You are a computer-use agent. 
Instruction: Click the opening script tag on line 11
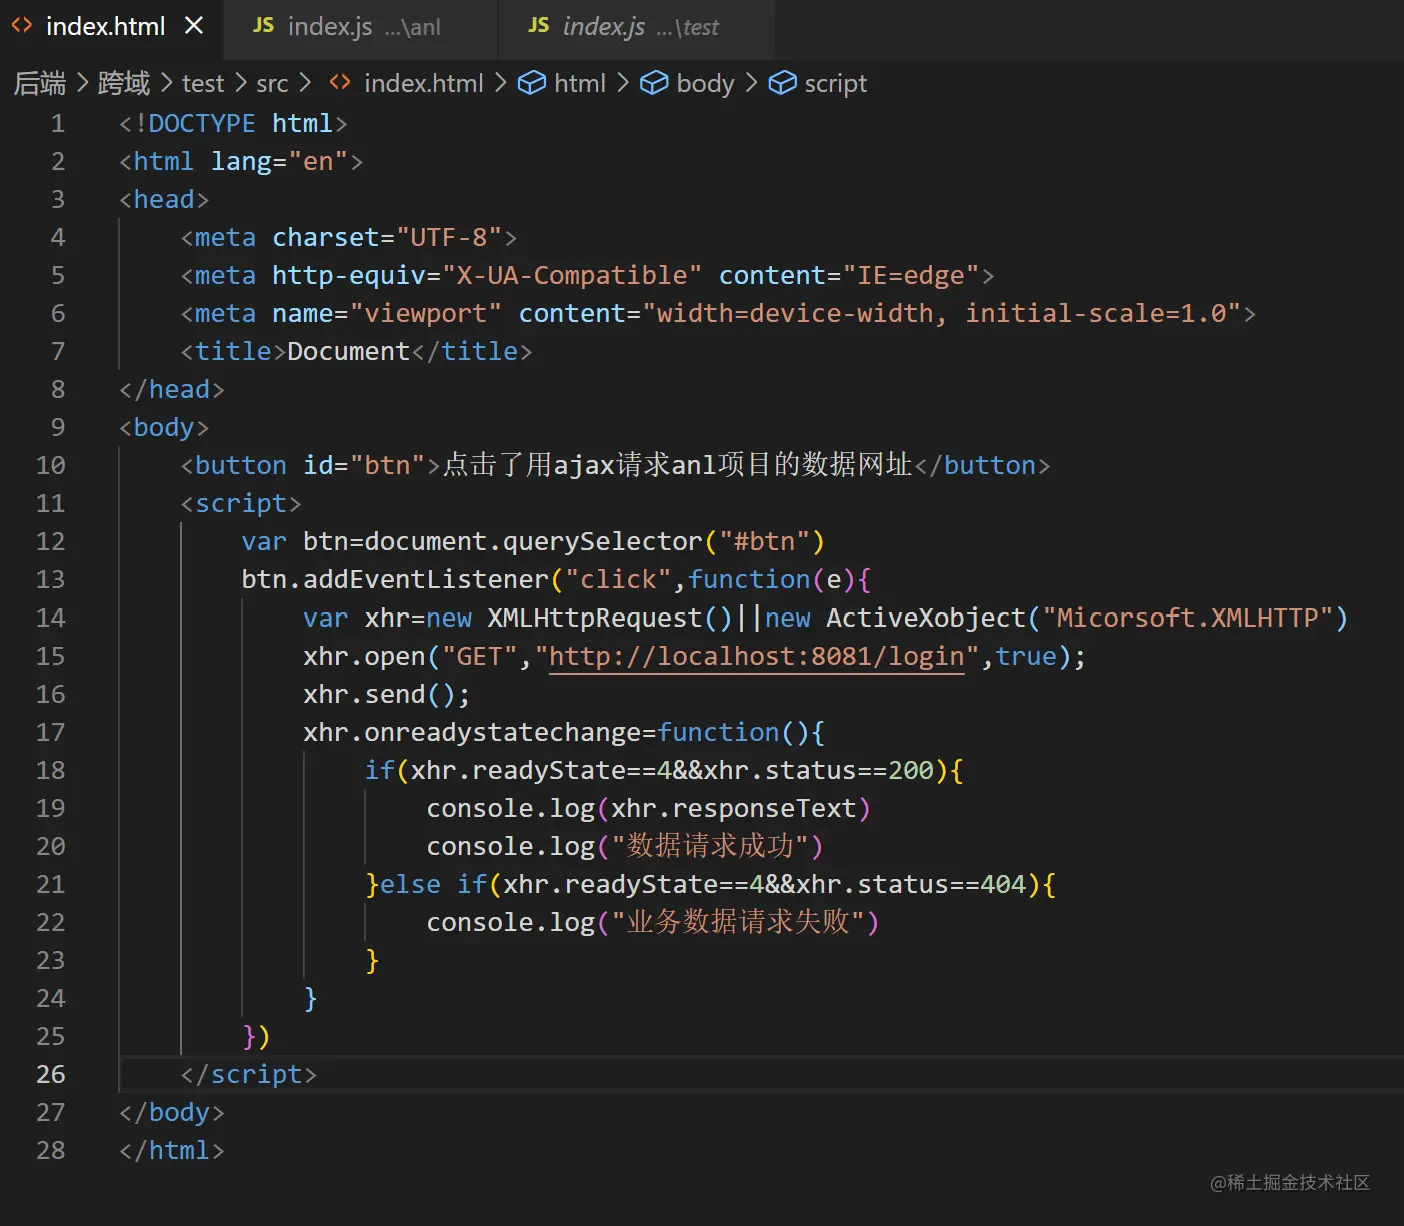[241, 503]
